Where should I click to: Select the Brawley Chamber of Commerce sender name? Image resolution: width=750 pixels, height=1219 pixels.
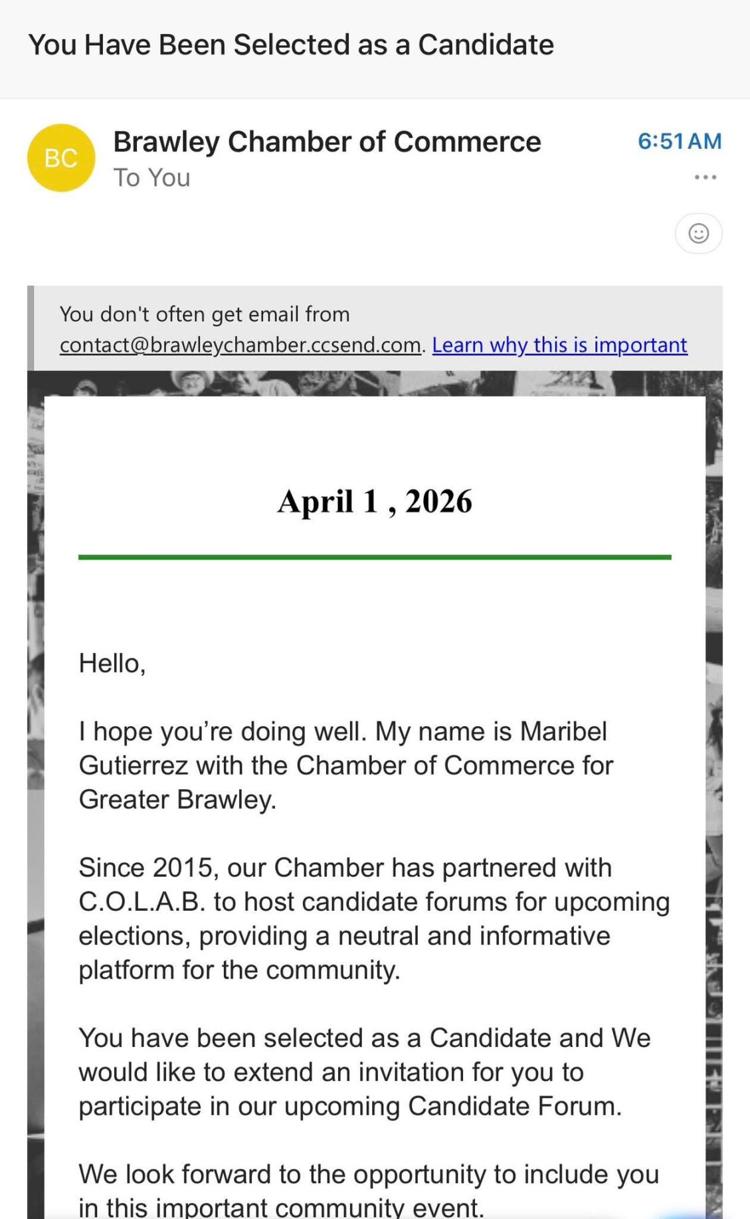pyautogui.click(x=327, y=142)
